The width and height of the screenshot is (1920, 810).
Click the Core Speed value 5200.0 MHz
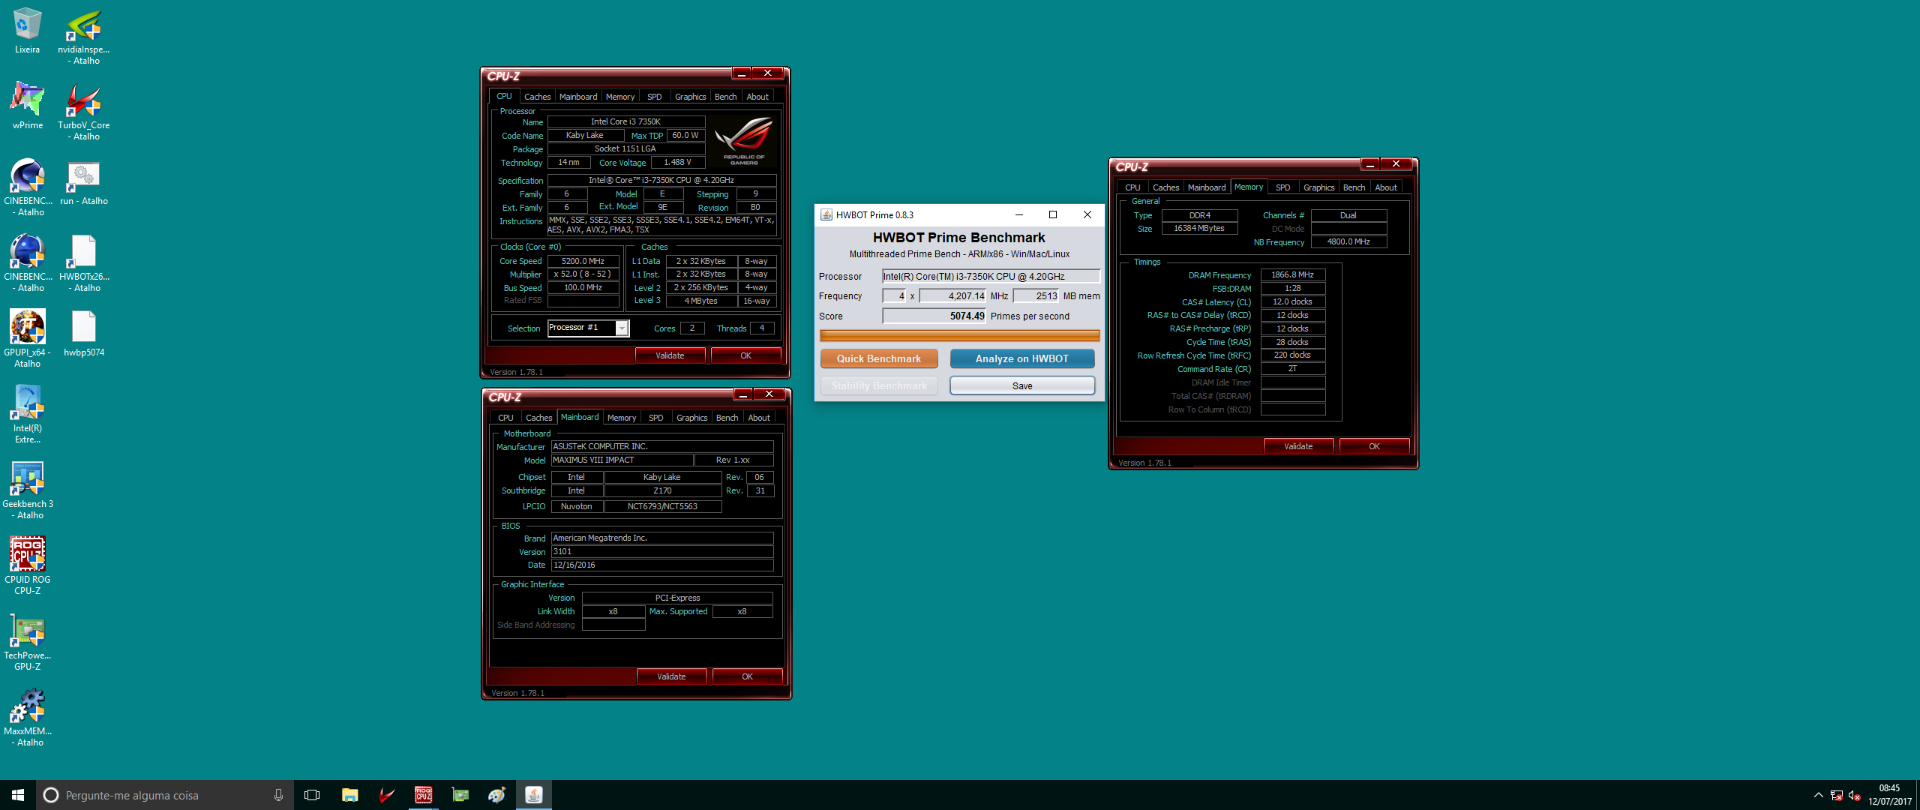coord(583,261)
